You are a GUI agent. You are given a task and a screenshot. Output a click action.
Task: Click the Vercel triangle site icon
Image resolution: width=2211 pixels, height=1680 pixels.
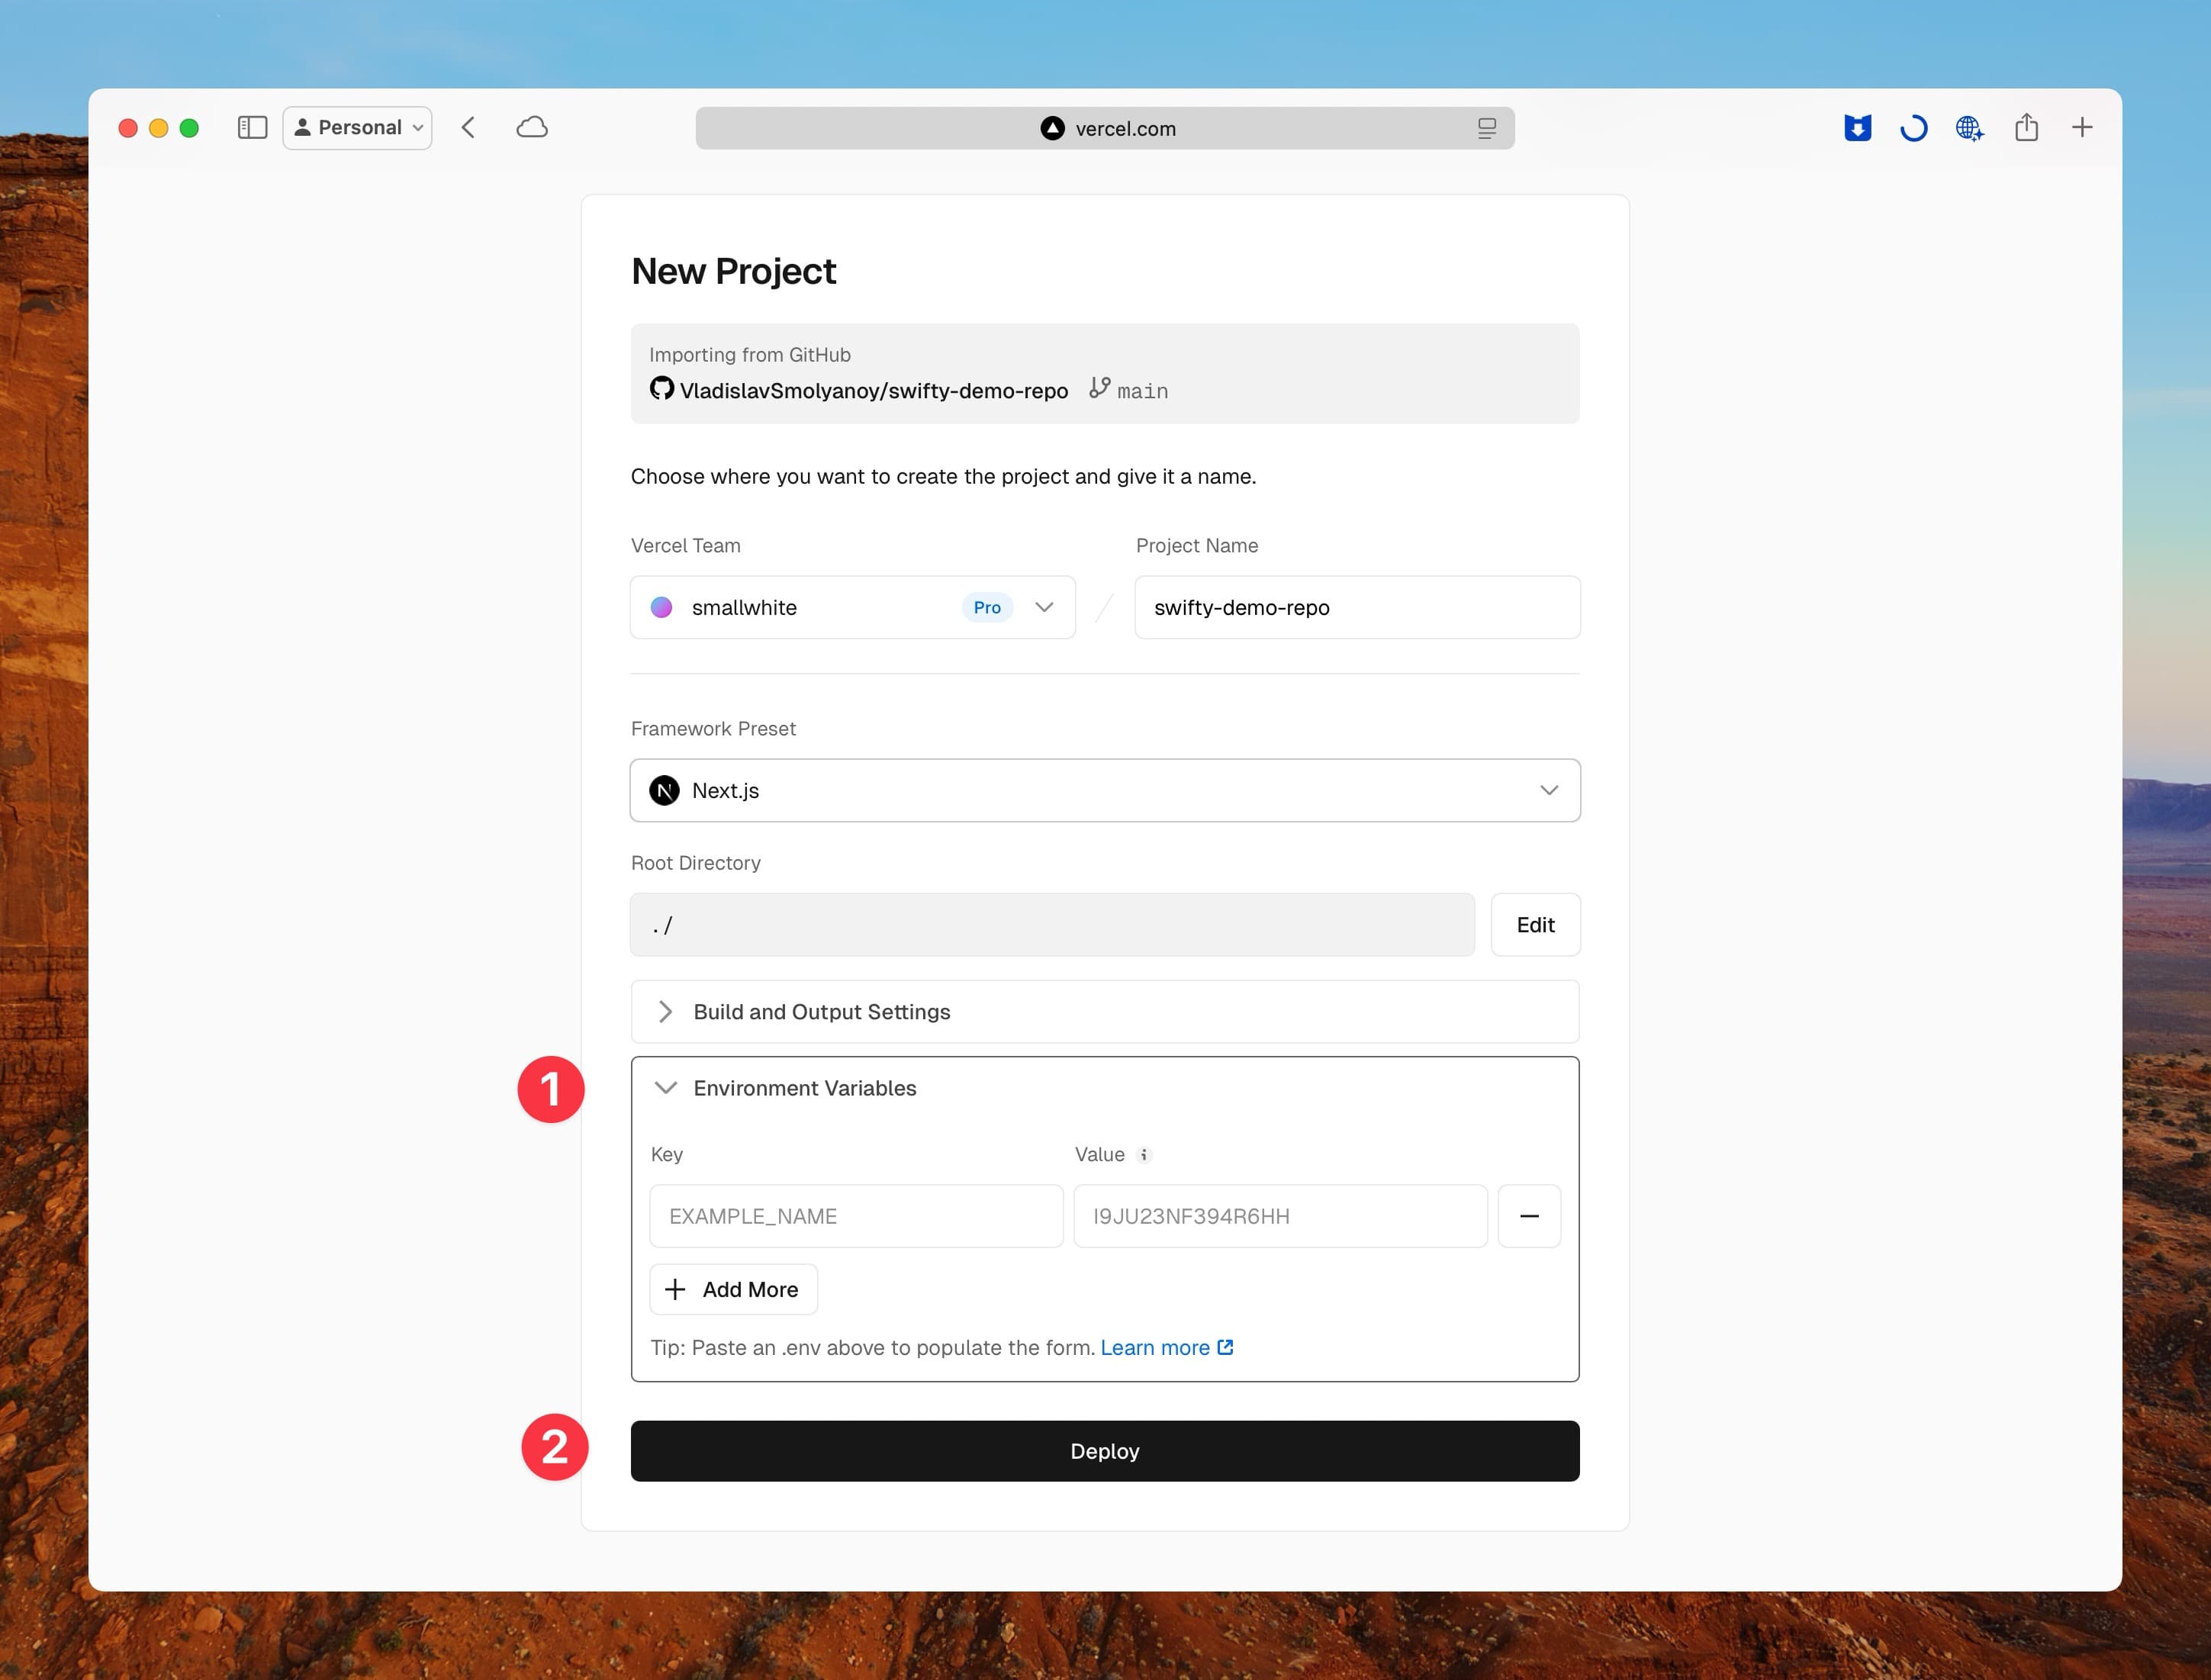pos(1053,128)
